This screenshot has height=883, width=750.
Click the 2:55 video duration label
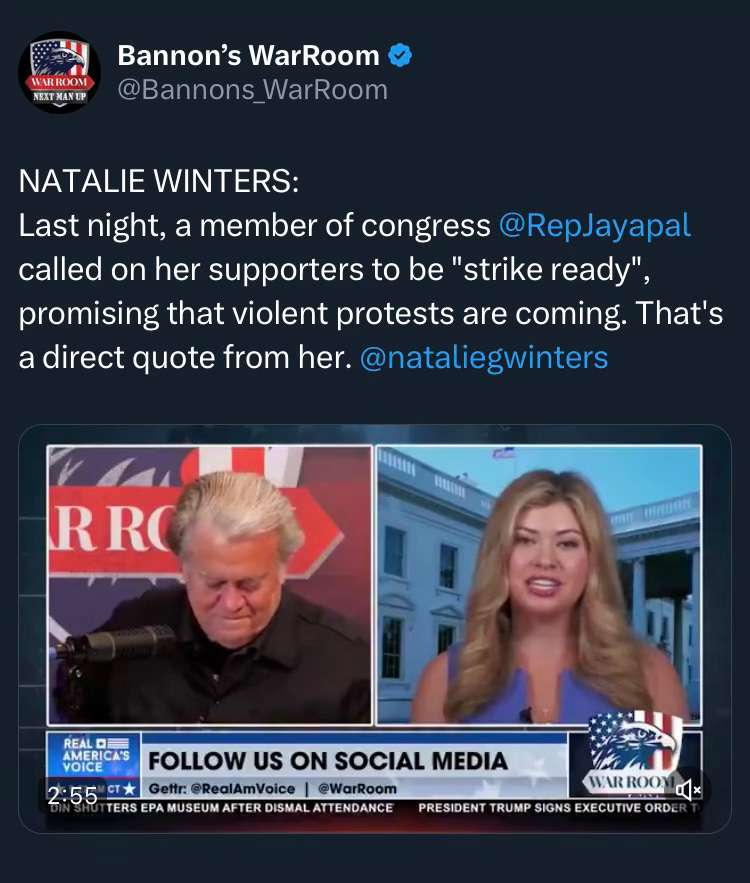(72, 796)
